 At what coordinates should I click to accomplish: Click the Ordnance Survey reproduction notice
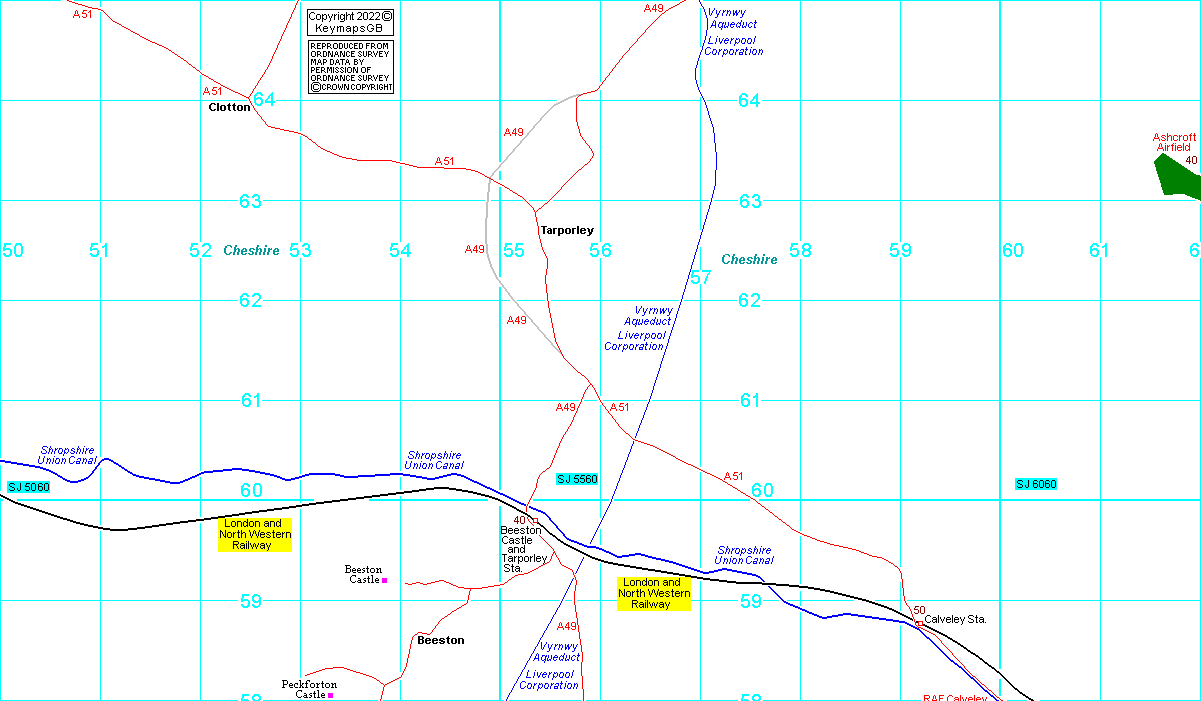click(x=350, y=67)
